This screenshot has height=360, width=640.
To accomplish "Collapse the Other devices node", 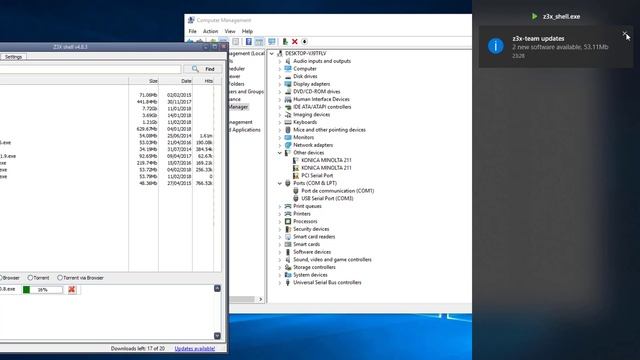I will [x=280, y=153].
